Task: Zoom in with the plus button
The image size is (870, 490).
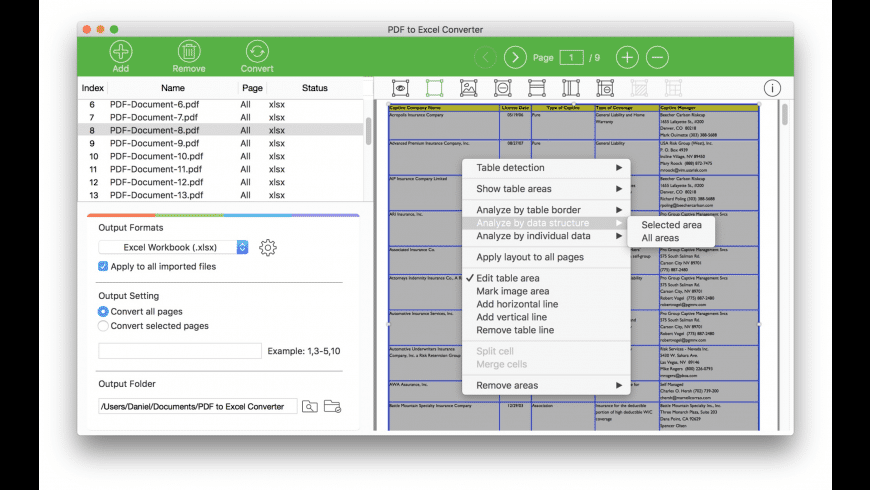Action: 627,57
